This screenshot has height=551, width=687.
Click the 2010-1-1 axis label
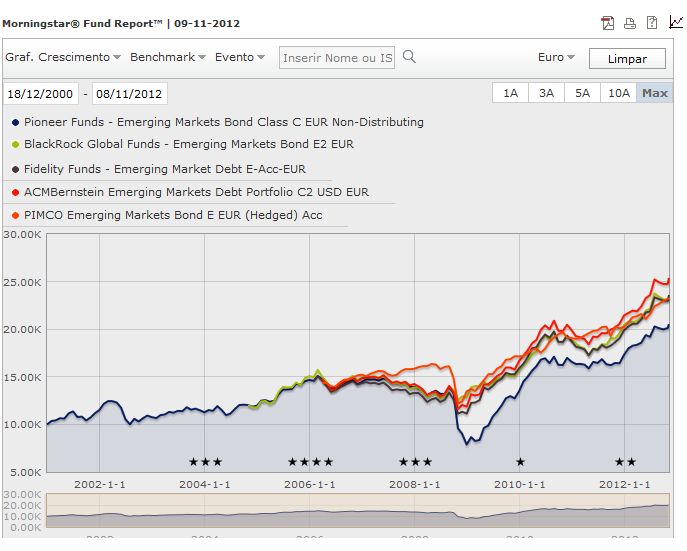tap(520, 484)
